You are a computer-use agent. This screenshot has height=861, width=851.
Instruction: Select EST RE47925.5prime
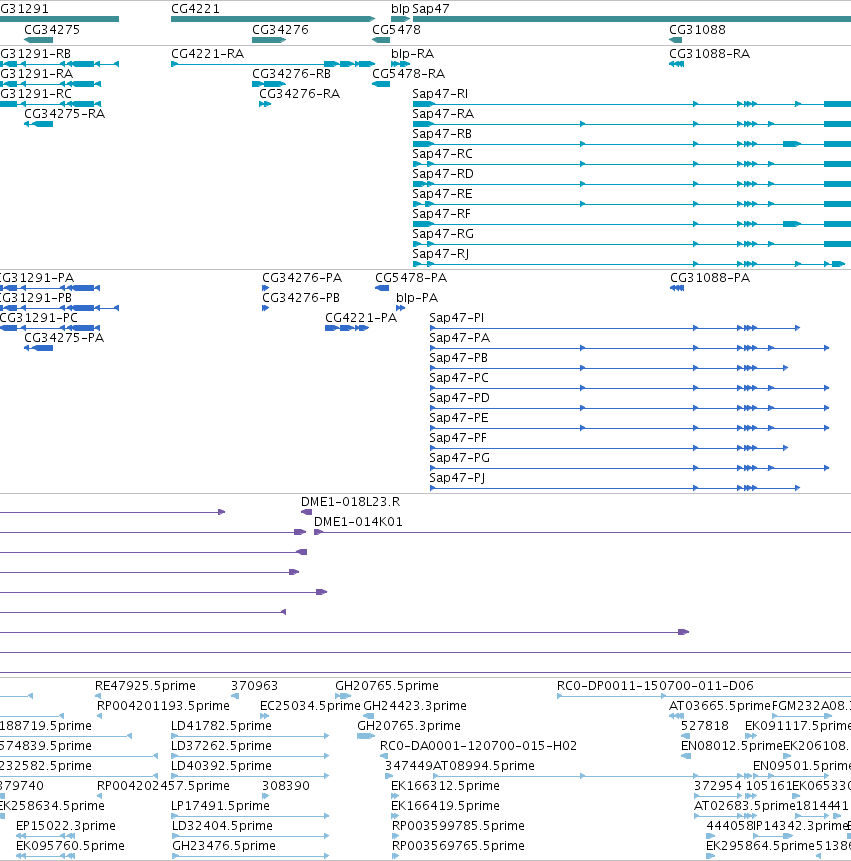coord(145,686)
